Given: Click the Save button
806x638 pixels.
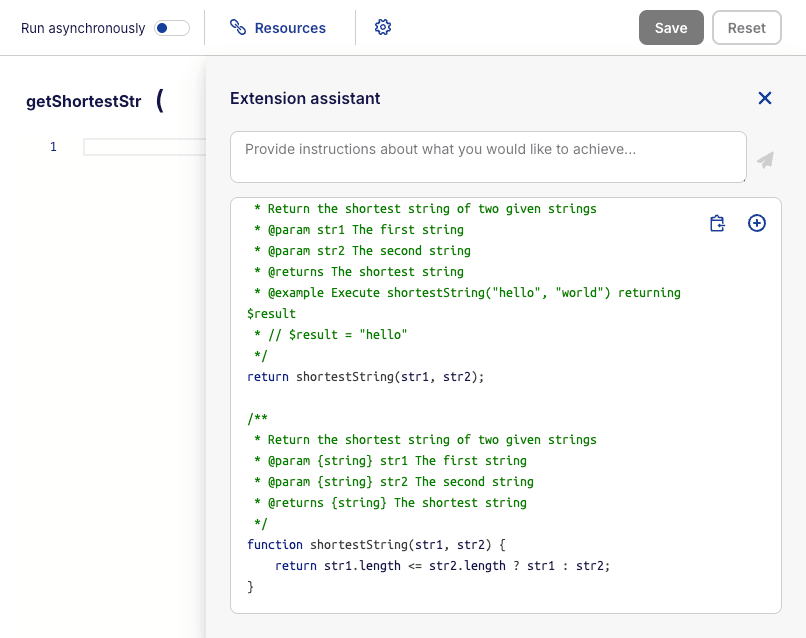Looking at the screenshot, I should (671, 28).
